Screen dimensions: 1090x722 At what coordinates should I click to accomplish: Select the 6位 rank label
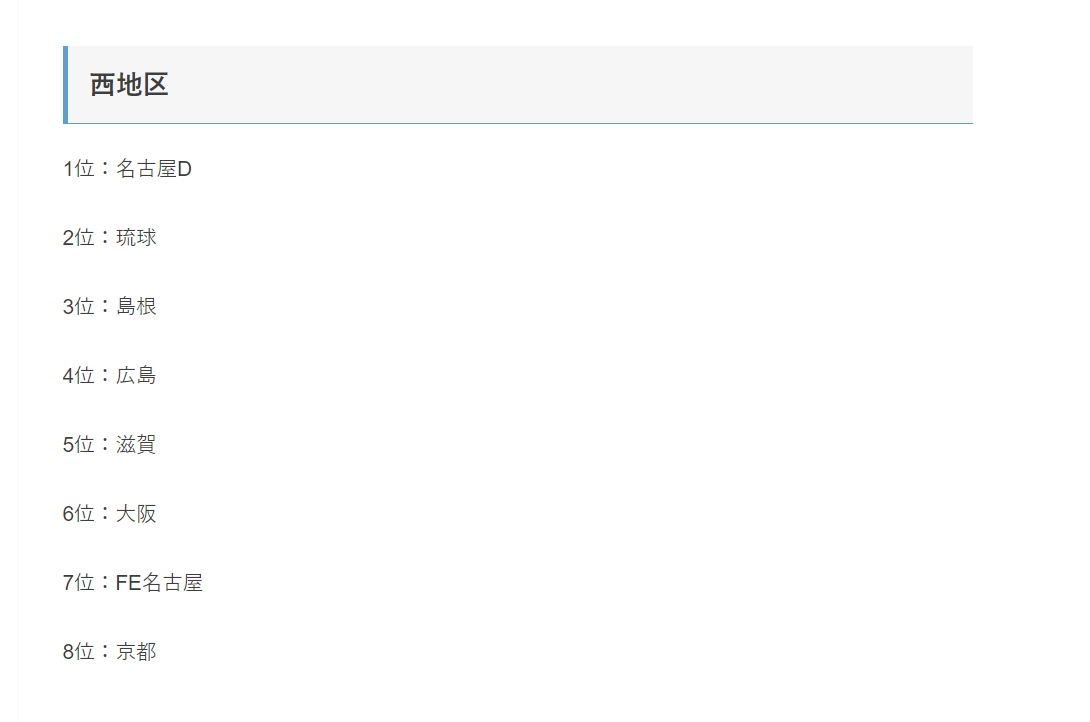79,514
